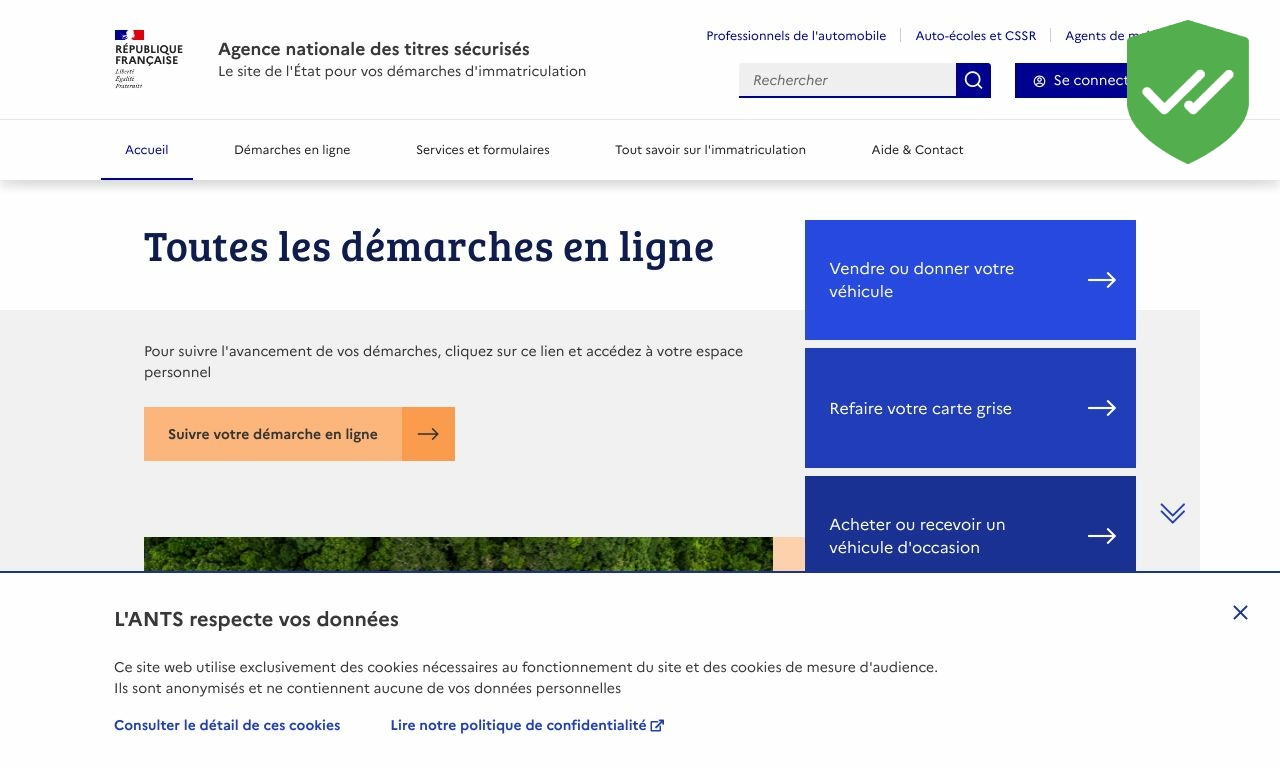Open Consulter le détail de ces cookies

coord(227,725)
